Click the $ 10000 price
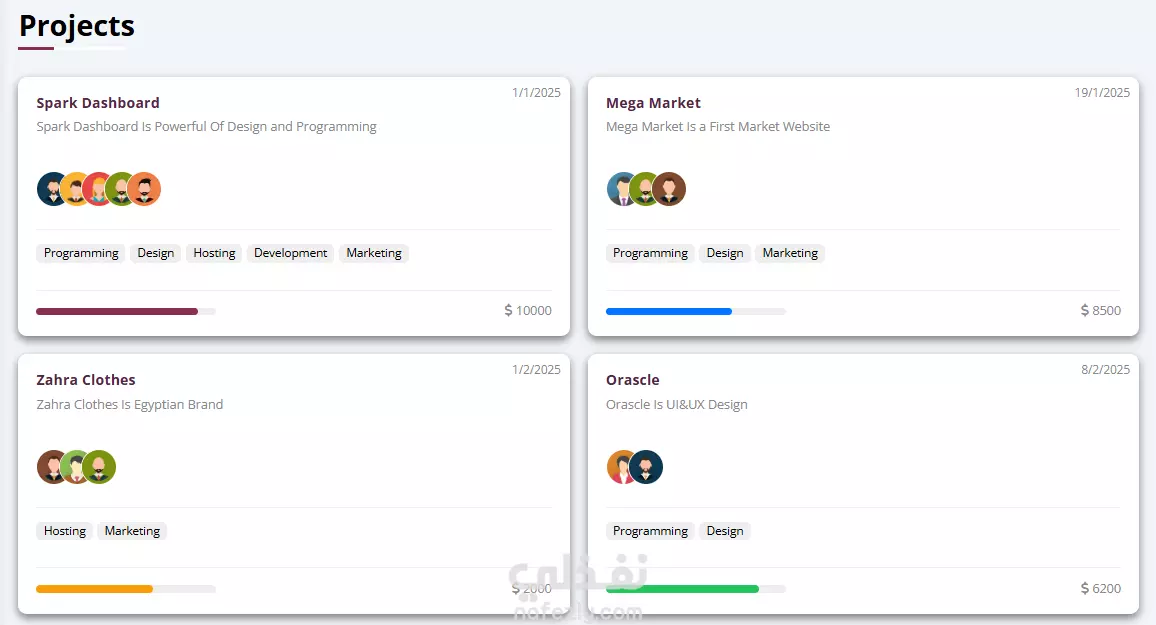The width and height of the screenshot is (1156, 625). (528, 310)
